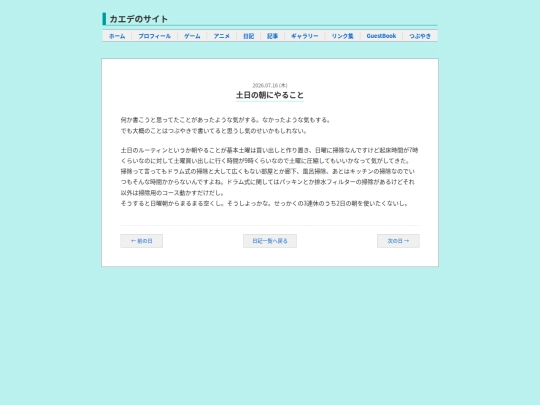Click the line starting でも大概のことはつぶやきで
Viewport: 540px width, 405px height.
point(214,131)
